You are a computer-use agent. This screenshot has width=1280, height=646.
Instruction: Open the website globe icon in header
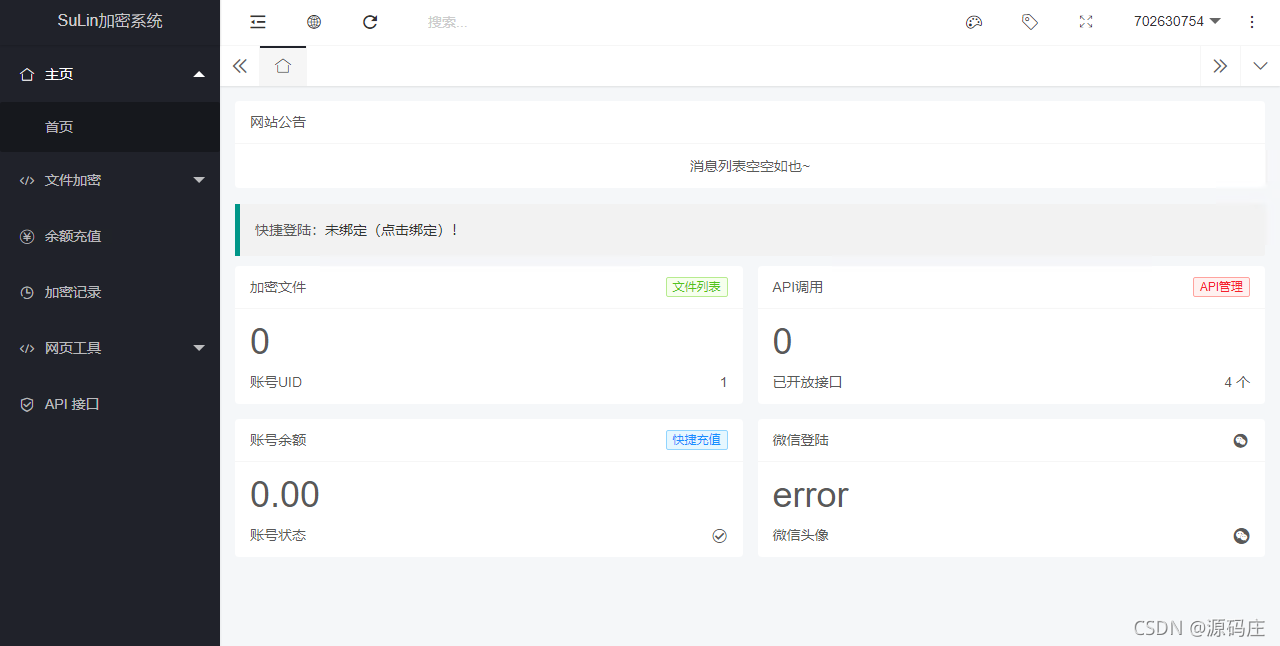(314, 22)
